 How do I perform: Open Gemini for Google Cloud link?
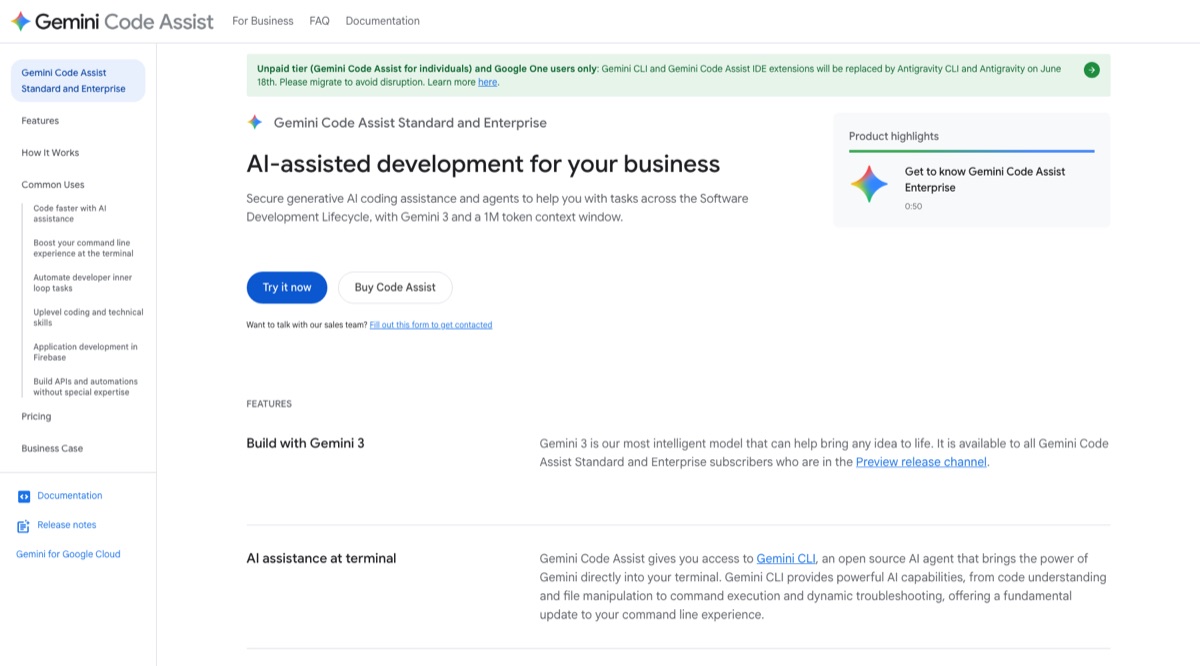[68, 554]
